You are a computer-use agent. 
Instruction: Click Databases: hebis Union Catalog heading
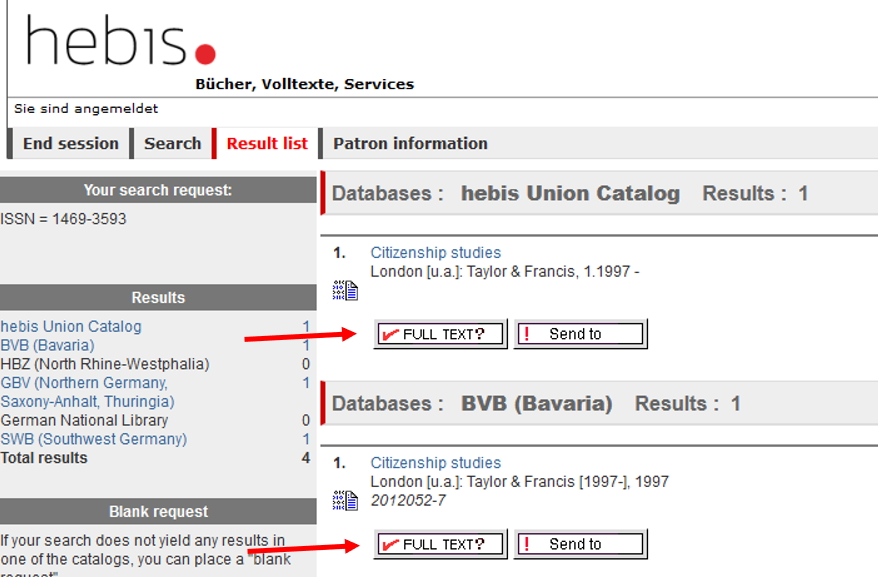(506, 194)
